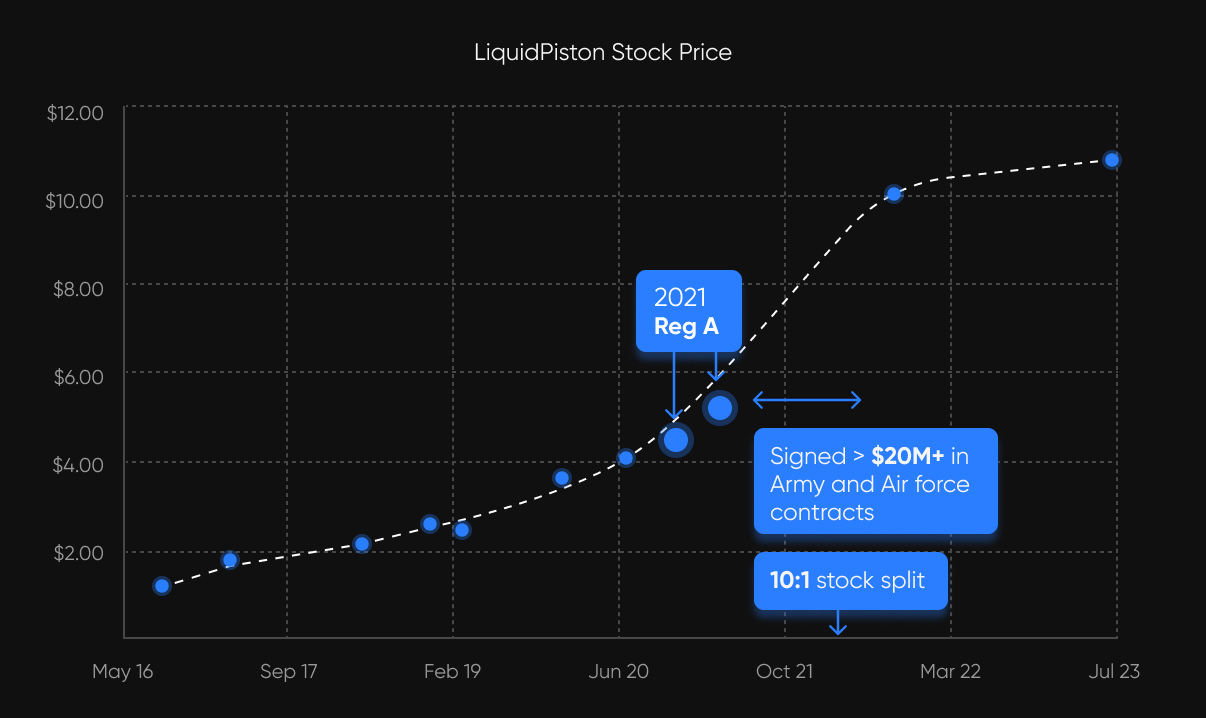Screen dimensions: 1206x718
Task: Click the double-headed horizontal arrow
Action: pos(807,400)
